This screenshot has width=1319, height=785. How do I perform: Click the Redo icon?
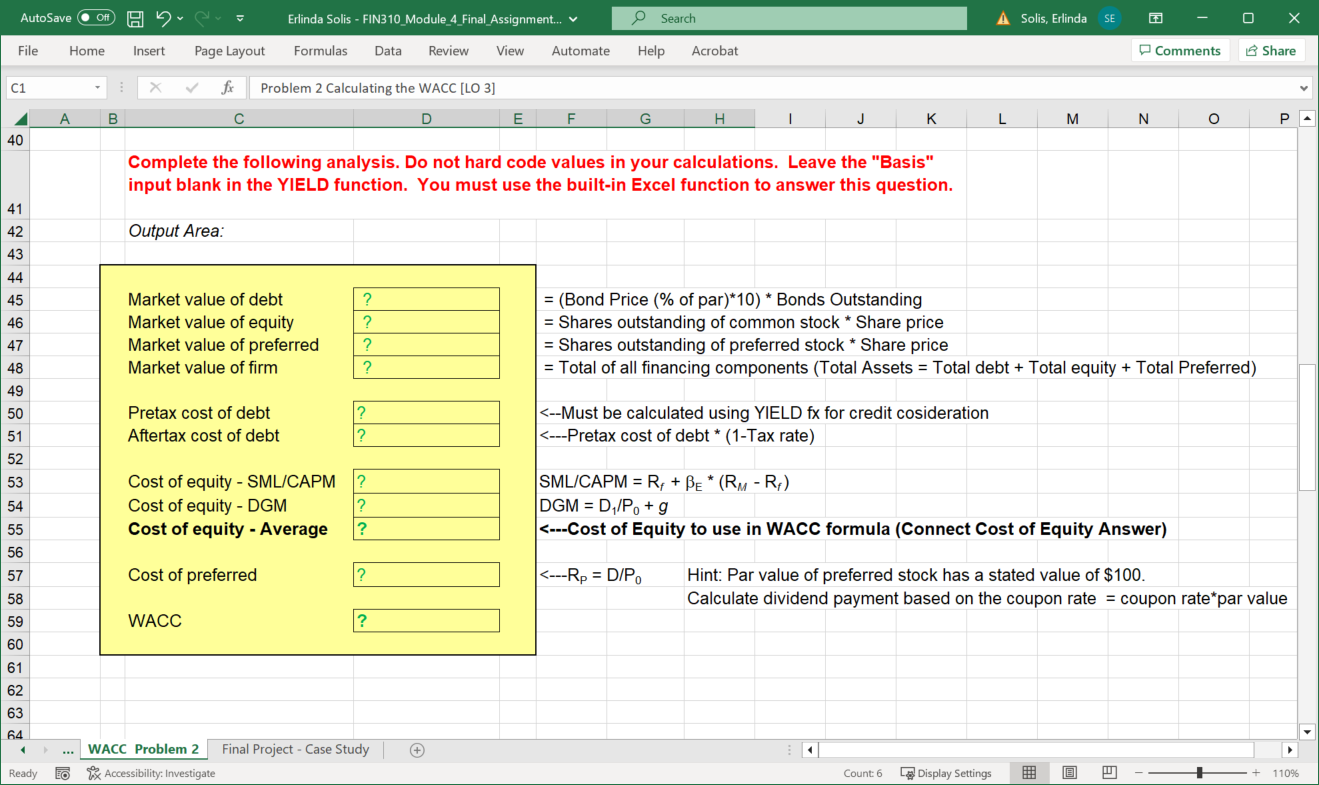(x=204, y=18)
